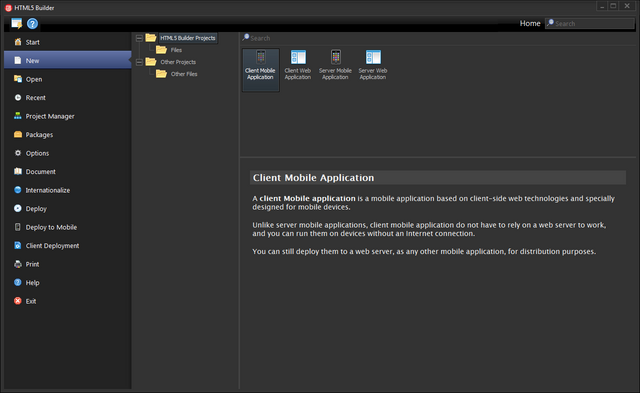Viewport: 640px width, 393px height.
Task: Click the Packages box icon
Action: pyautogui.click(x=18, y=134)
